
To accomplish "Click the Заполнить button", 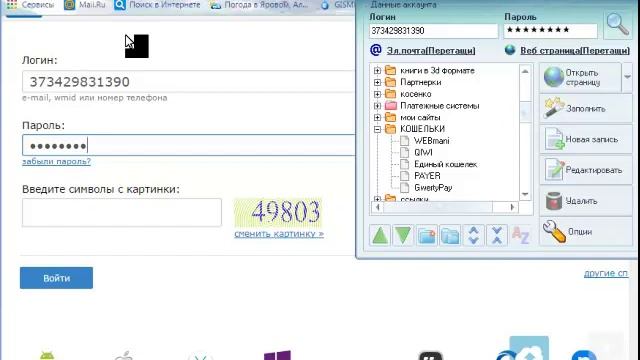I will (x=586, y=109).
